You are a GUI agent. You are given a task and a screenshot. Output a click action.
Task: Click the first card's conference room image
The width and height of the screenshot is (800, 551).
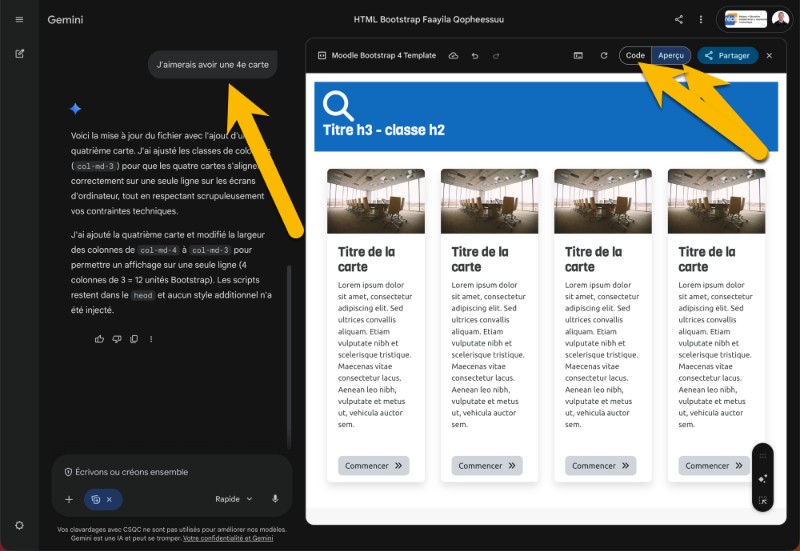coord(376,201)
